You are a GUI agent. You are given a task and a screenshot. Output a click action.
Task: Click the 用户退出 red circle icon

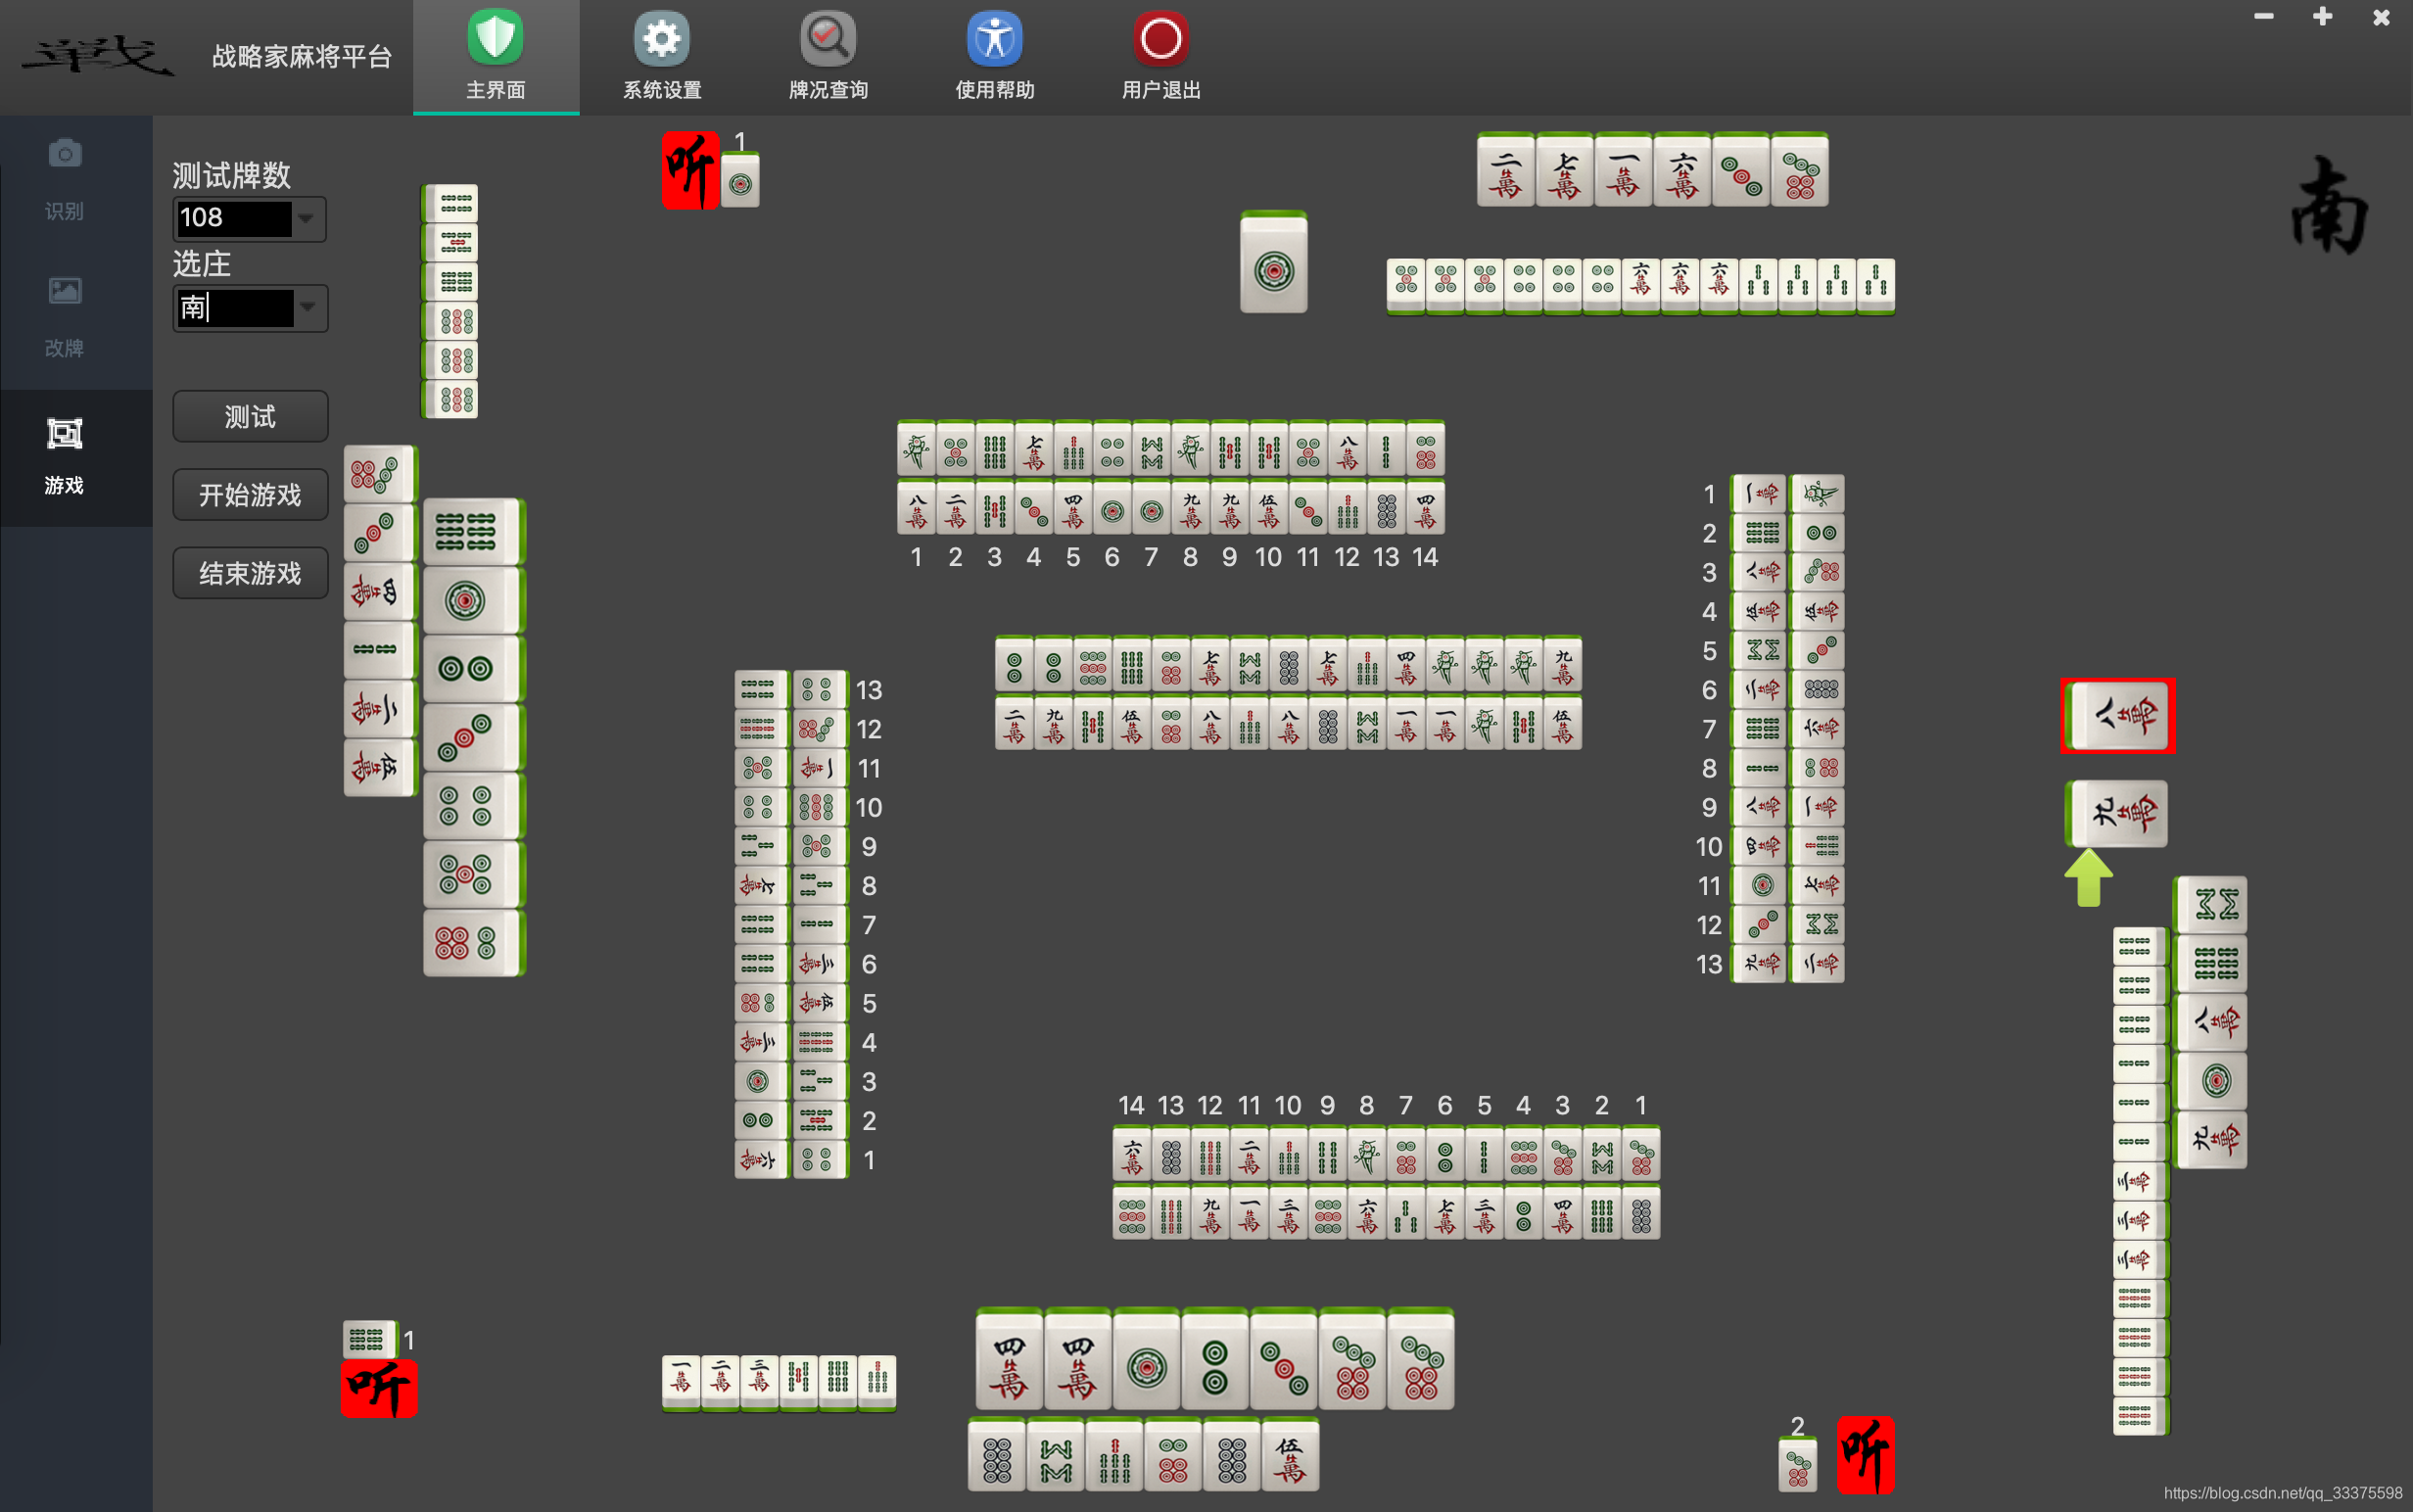[1160, 40]
